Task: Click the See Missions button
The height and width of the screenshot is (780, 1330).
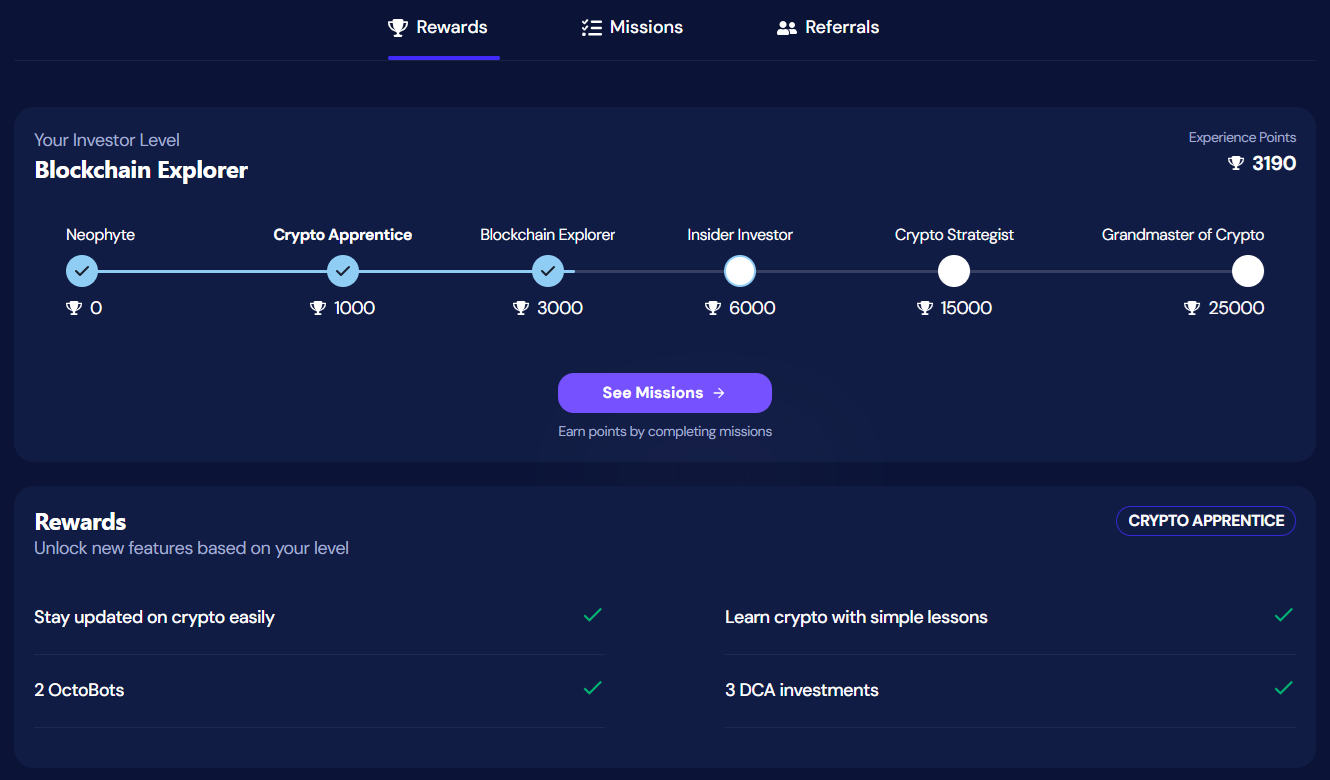Action: coord(665,393)
